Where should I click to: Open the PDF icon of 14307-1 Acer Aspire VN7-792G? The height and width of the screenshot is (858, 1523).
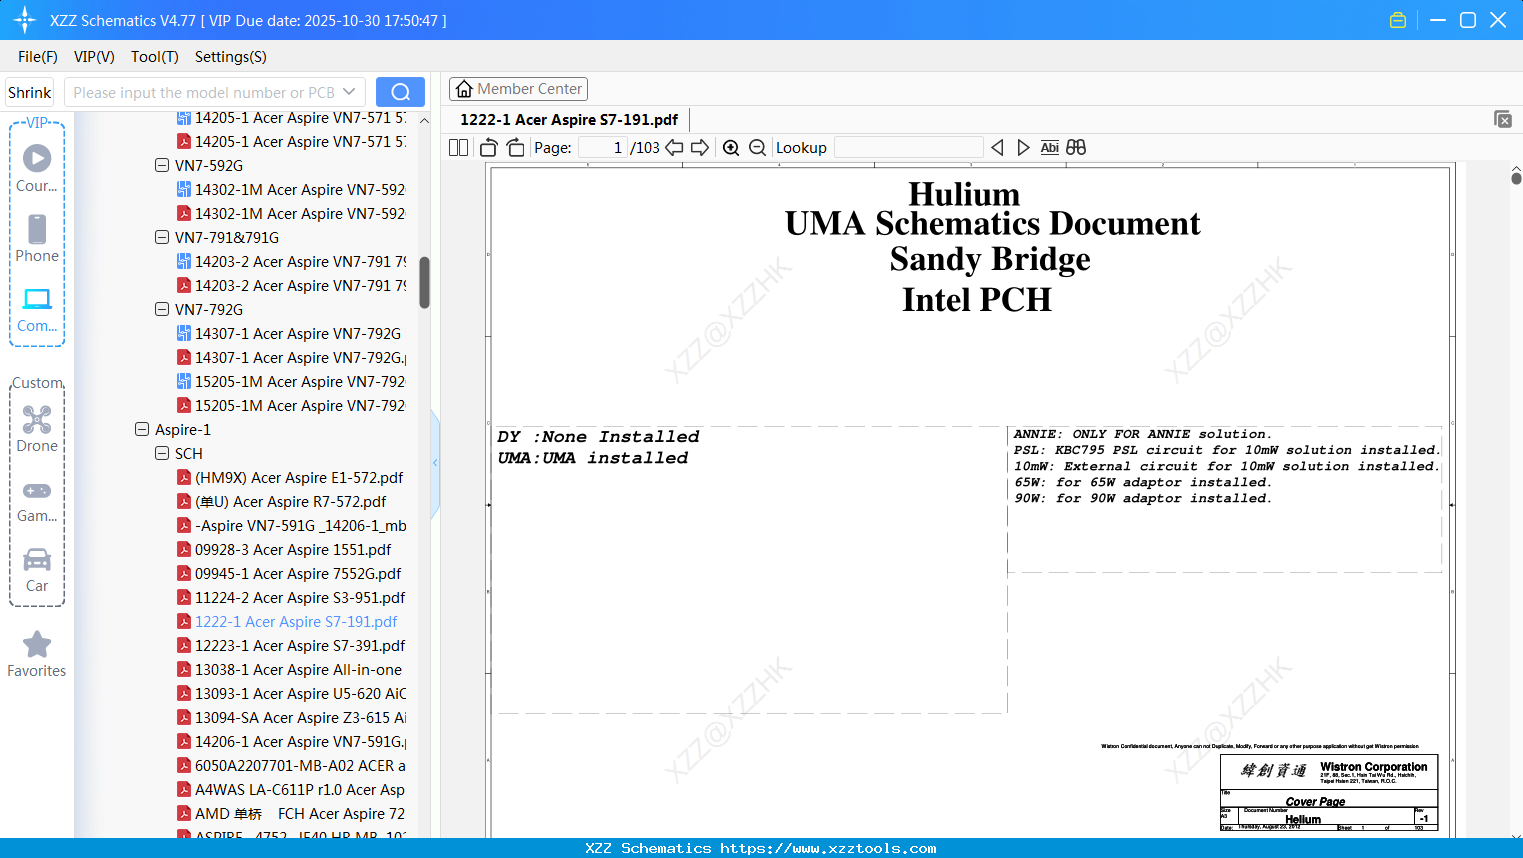[184, 358]
